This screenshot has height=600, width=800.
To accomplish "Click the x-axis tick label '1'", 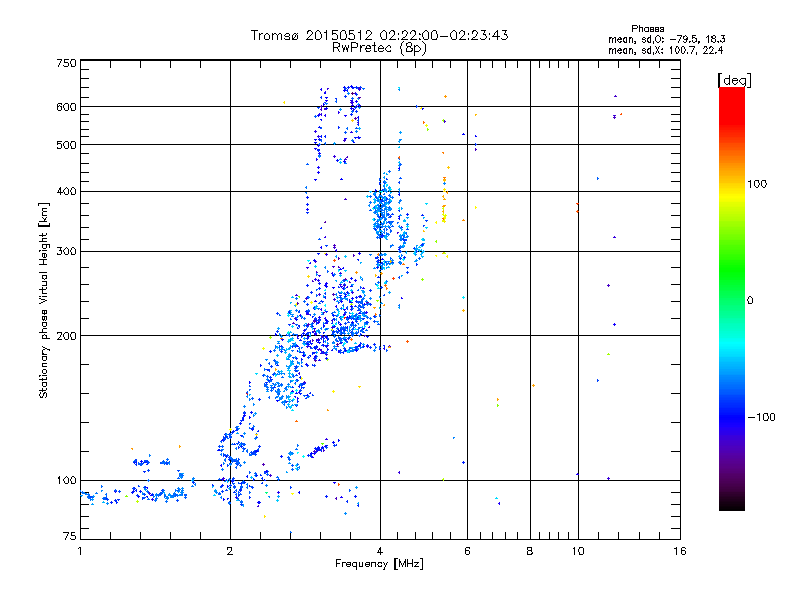I will (80, 551).
